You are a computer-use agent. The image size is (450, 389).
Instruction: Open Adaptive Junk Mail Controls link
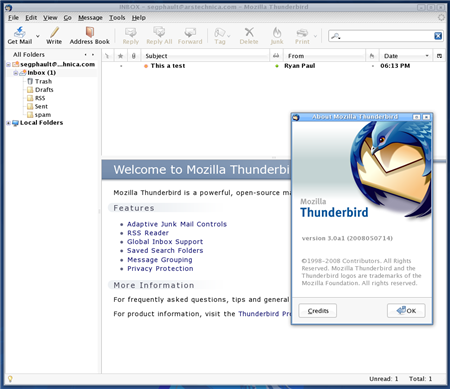pos(177,224)
